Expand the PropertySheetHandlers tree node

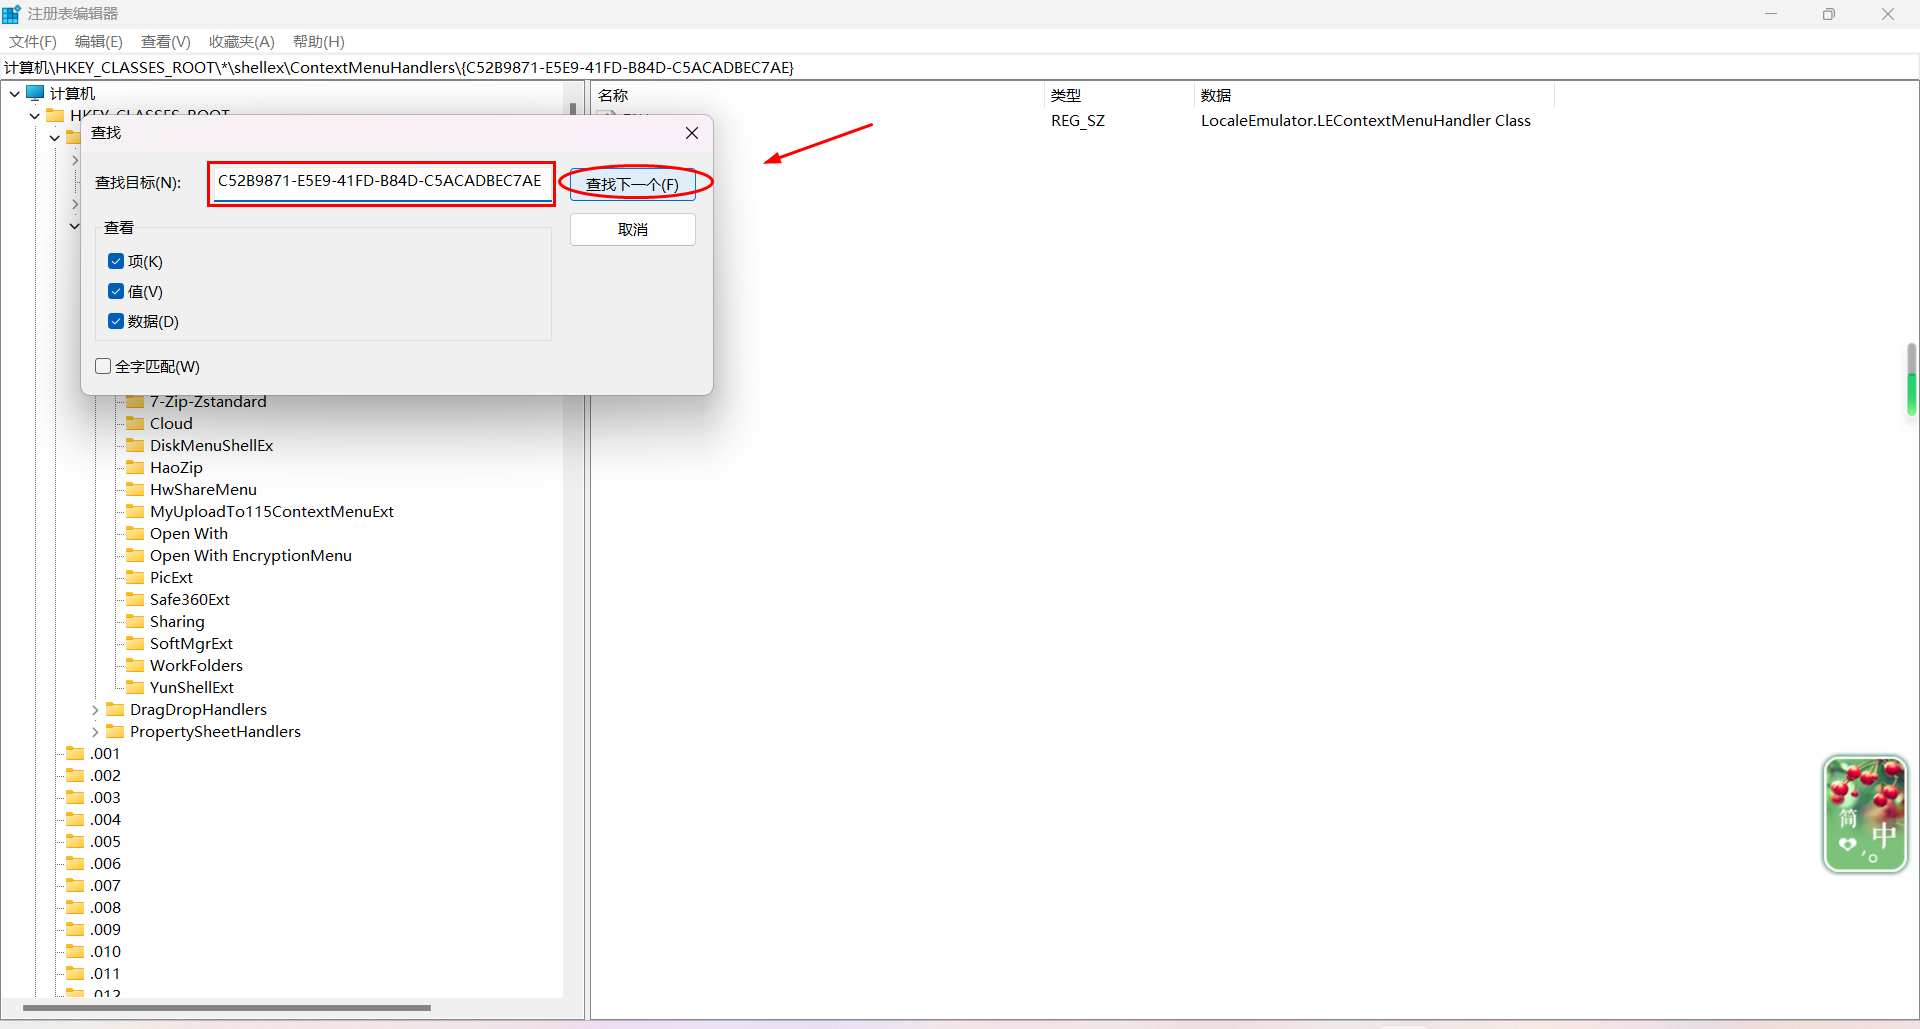tap(95, 732)
